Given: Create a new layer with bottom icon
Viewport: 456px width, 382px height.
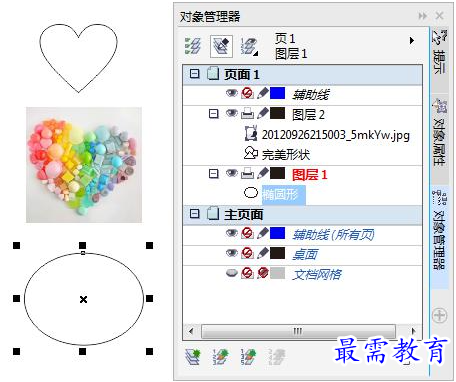Looking at the screenshot, I should [193, 357].
